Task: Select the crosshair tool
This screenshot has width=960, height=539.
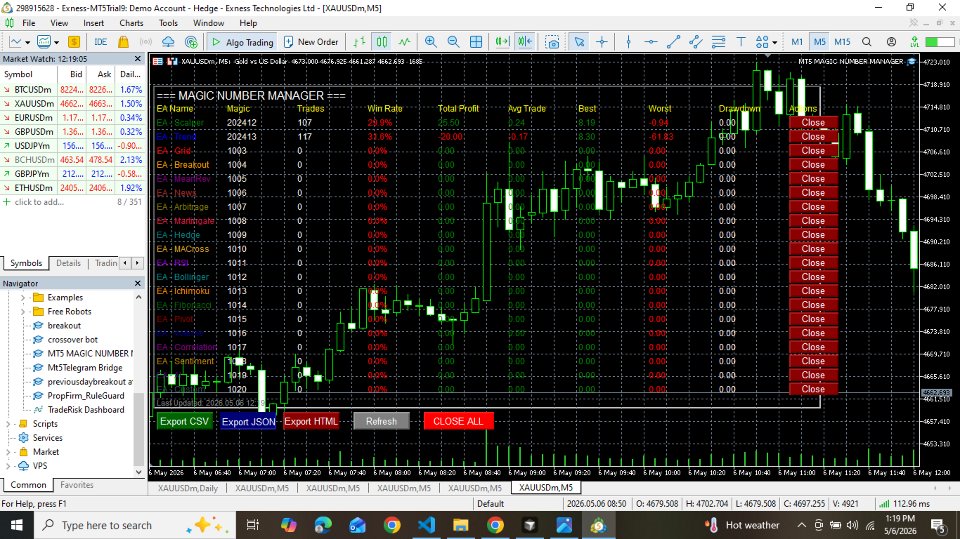Action: click(602, 42)
